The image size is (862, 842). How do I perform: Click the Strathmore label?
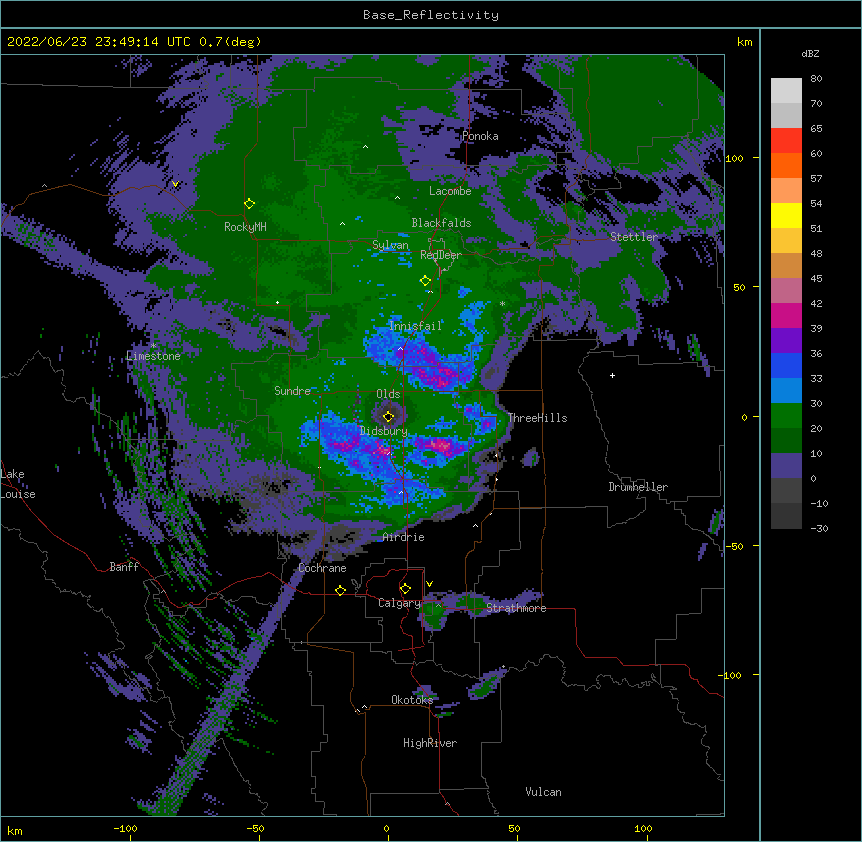516,608
